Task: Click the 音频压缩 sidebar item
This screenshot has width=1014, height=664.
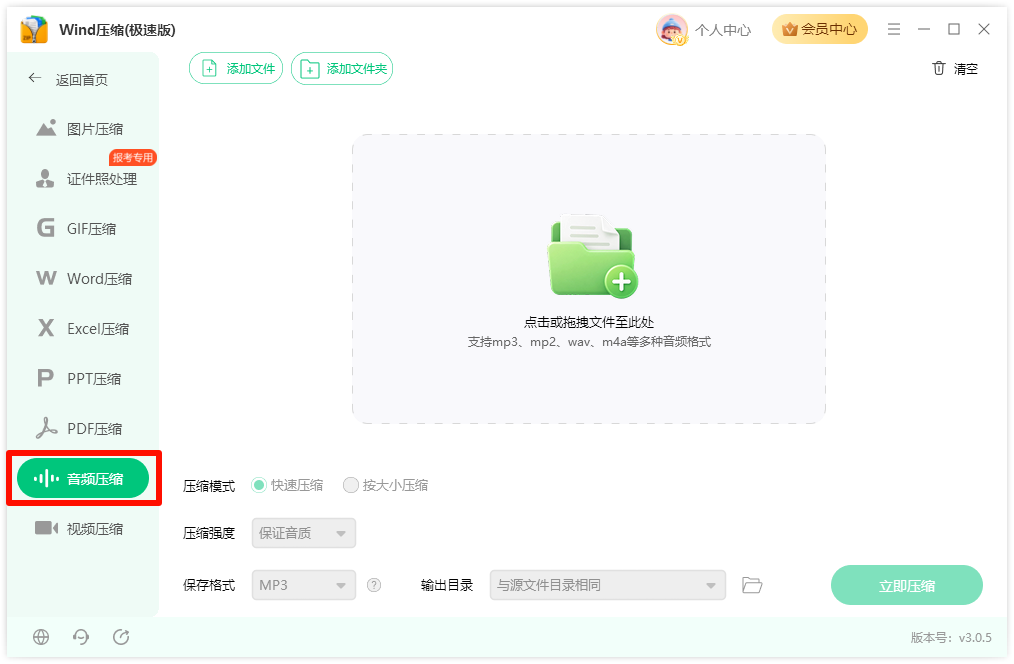Action: coord(83,478)
